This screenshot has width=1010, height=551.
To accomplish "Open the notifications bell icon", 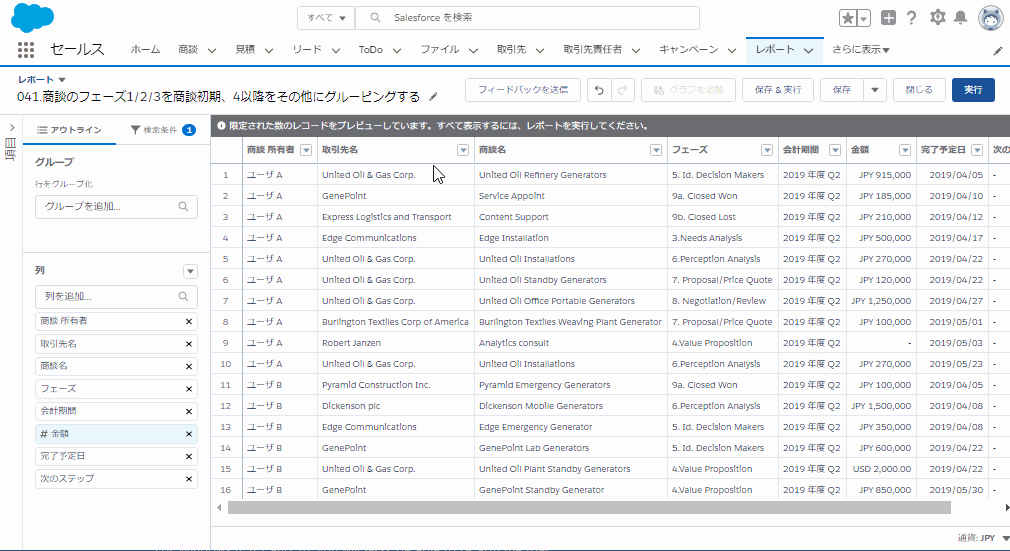I will pos(960,17).
